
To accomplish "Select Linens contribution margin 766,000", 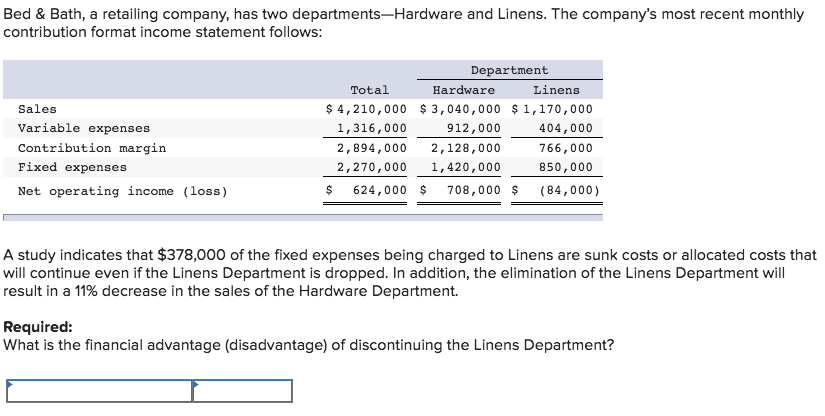I will click(566, 148).
